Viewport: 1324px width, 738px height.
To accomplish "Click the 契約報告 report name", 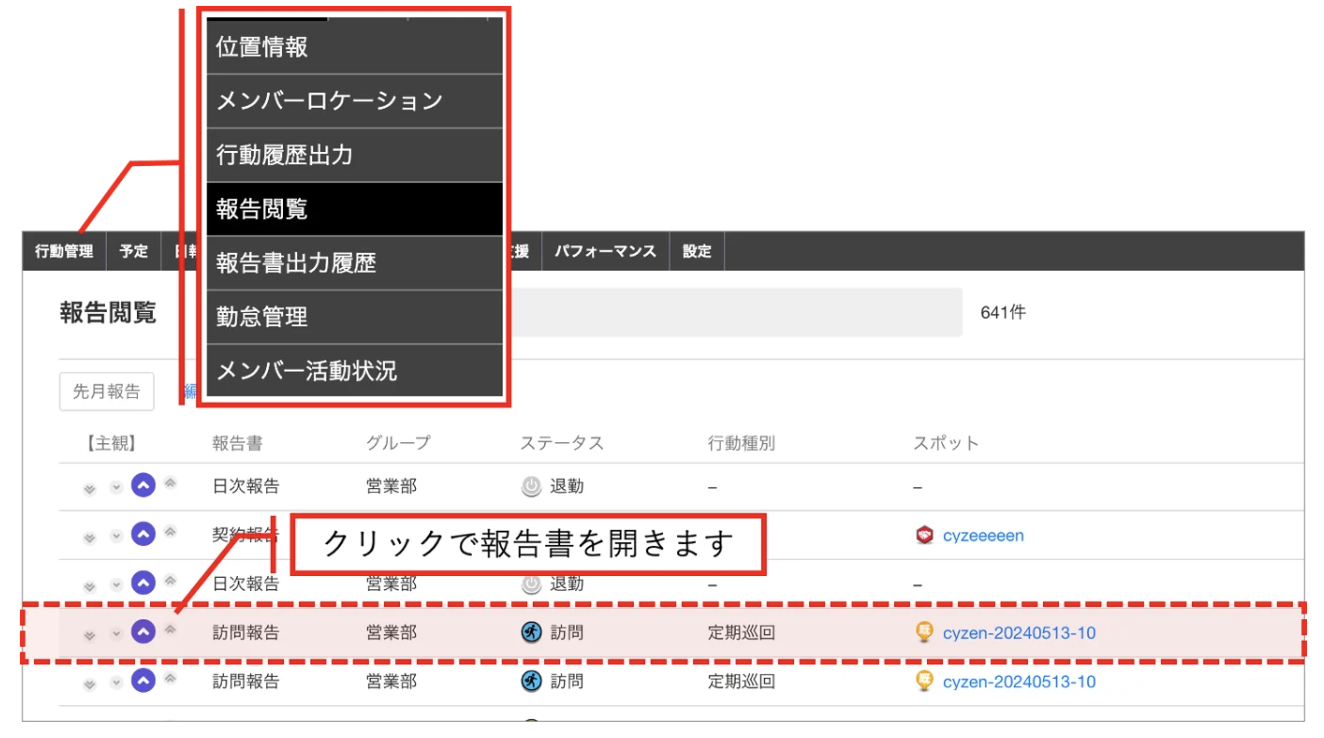I will click(246, 535).
